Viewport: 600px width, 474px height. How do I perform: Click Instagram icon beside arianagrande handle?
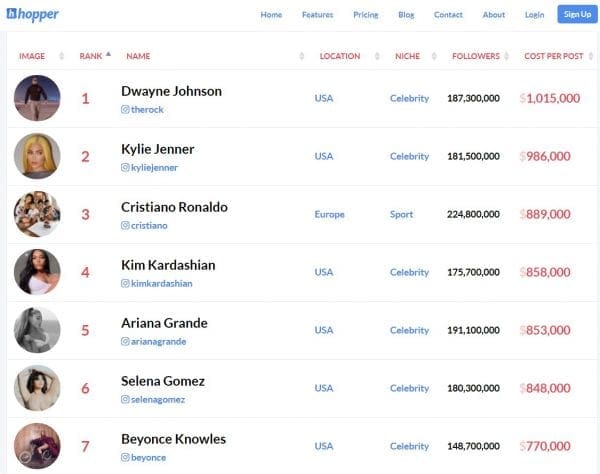pyautogui.click(x=125, y=342)
